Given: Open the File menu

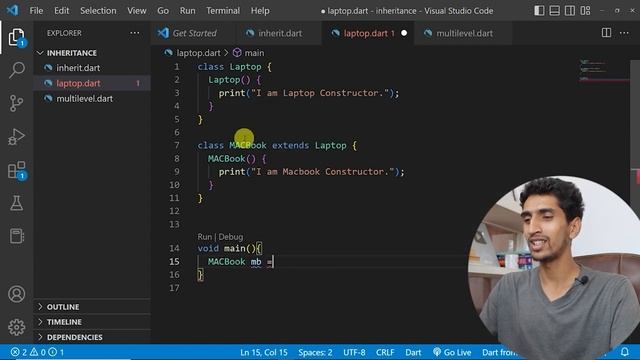Looking at the screenshot, I should (x=36, y=11).
